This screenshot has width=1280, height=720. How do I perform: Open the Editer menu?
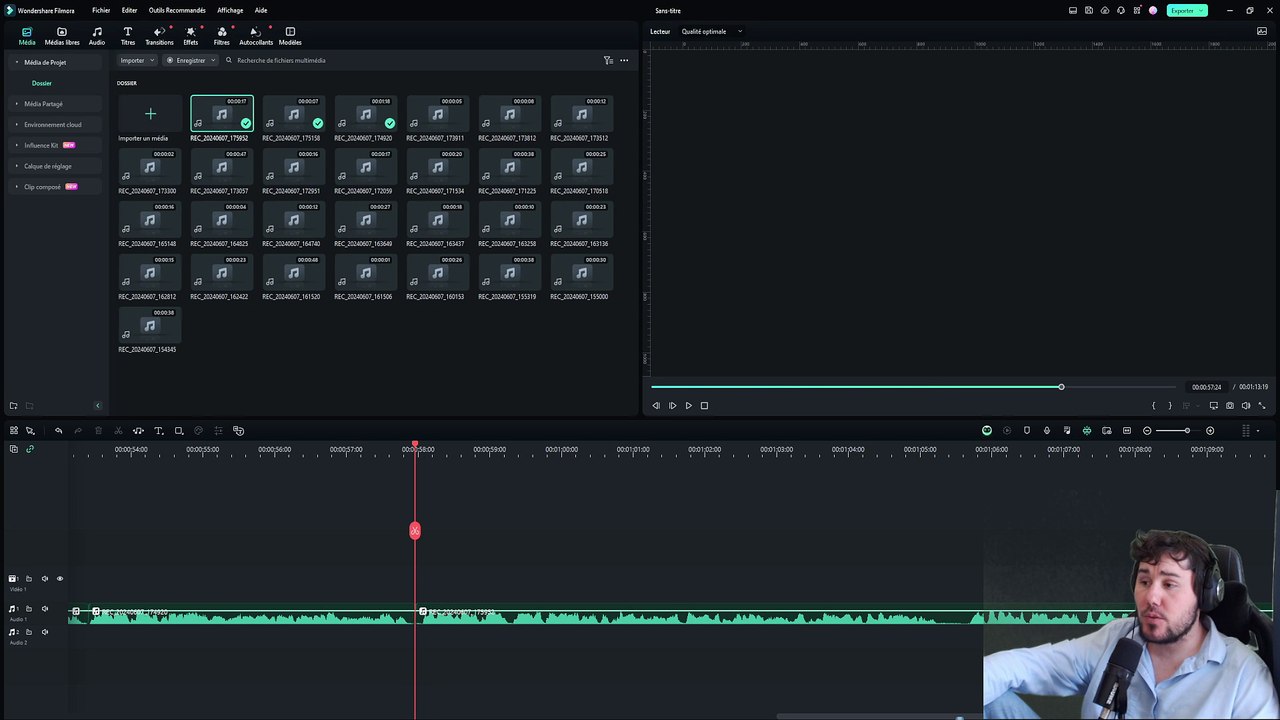click(129, 10)
